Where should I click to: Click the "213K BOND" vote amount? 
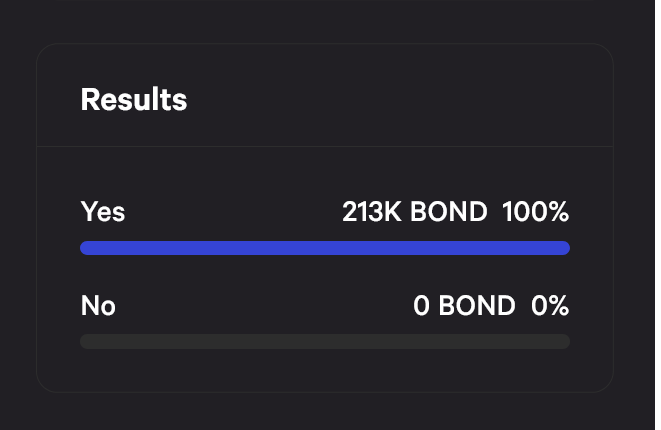pos(414,212)
